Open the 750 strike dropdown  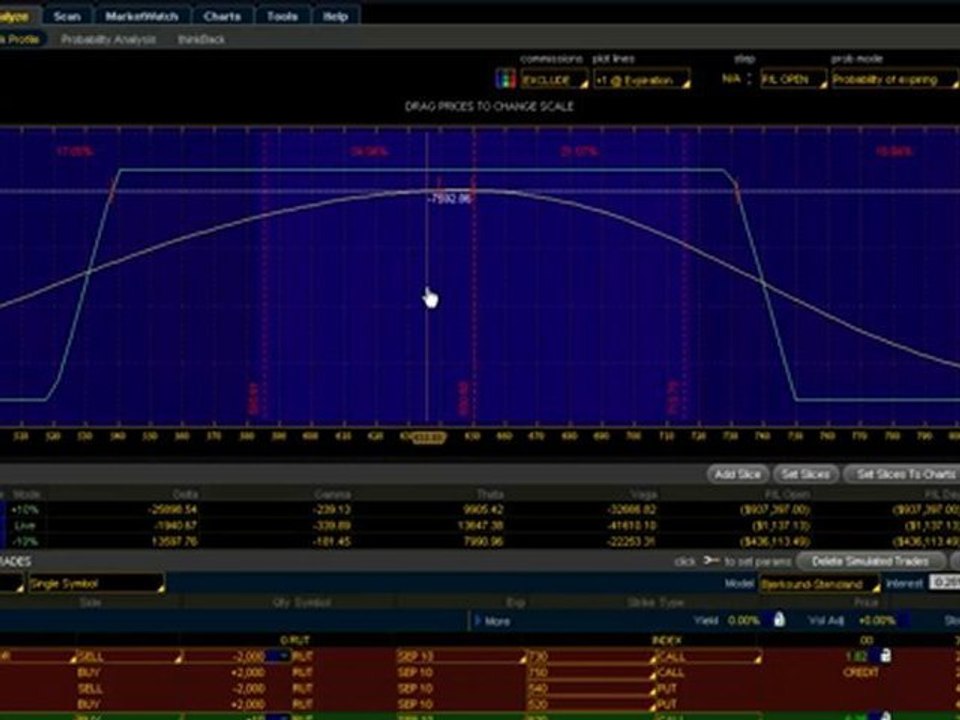pyautogui.click(x=592, y=672)
